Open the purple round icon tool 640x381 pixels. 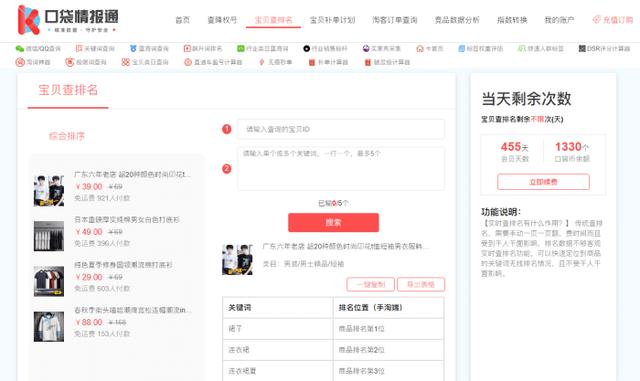366,49
